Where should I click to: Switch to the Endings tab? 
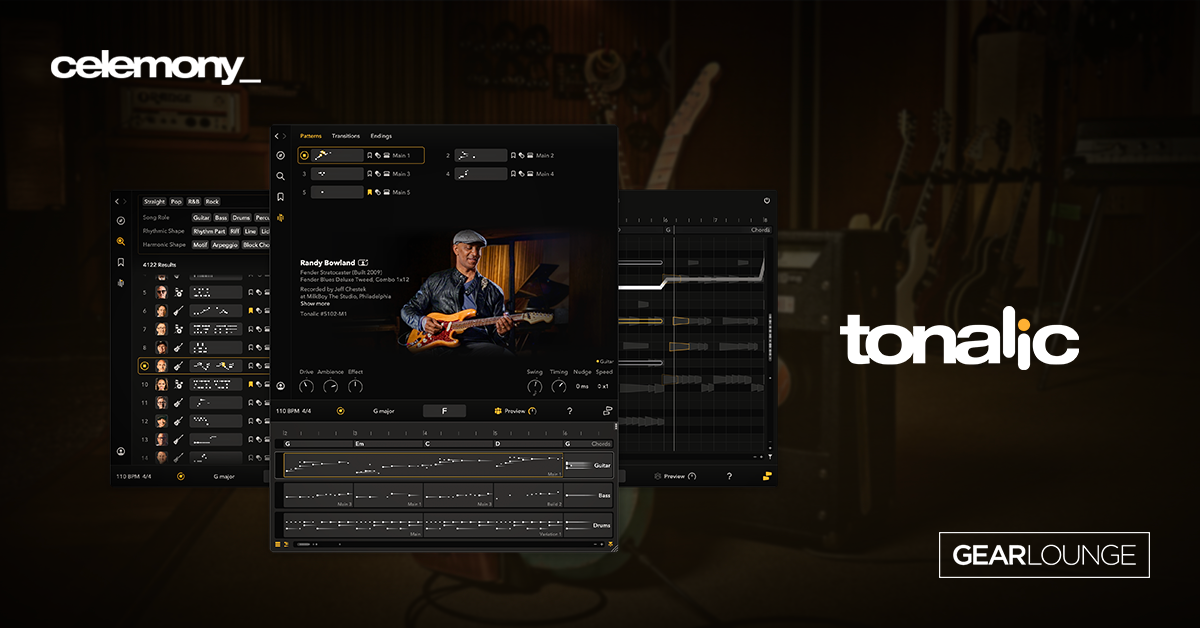(381, 136)
